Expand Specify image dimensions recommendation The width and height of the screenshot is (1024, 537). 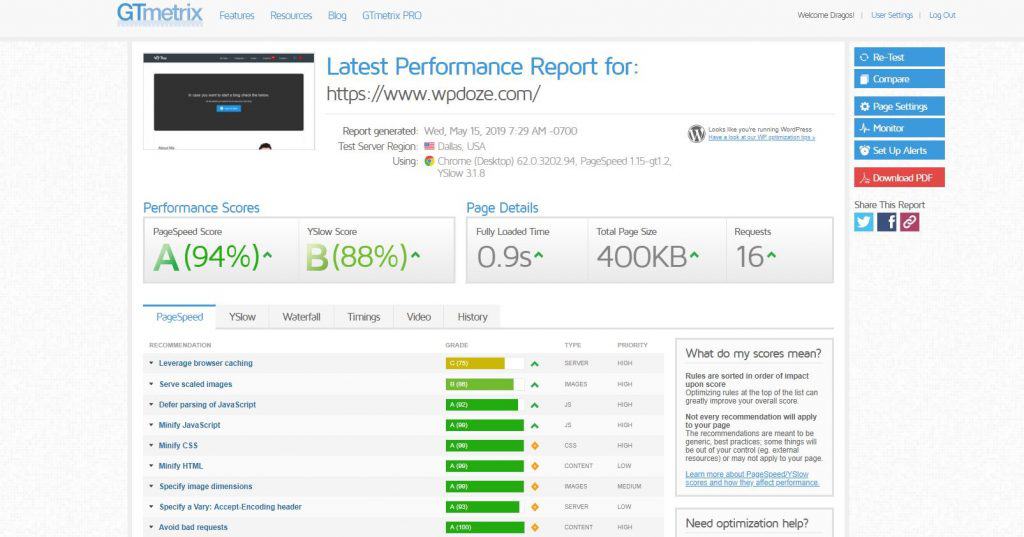coord(205,486)
